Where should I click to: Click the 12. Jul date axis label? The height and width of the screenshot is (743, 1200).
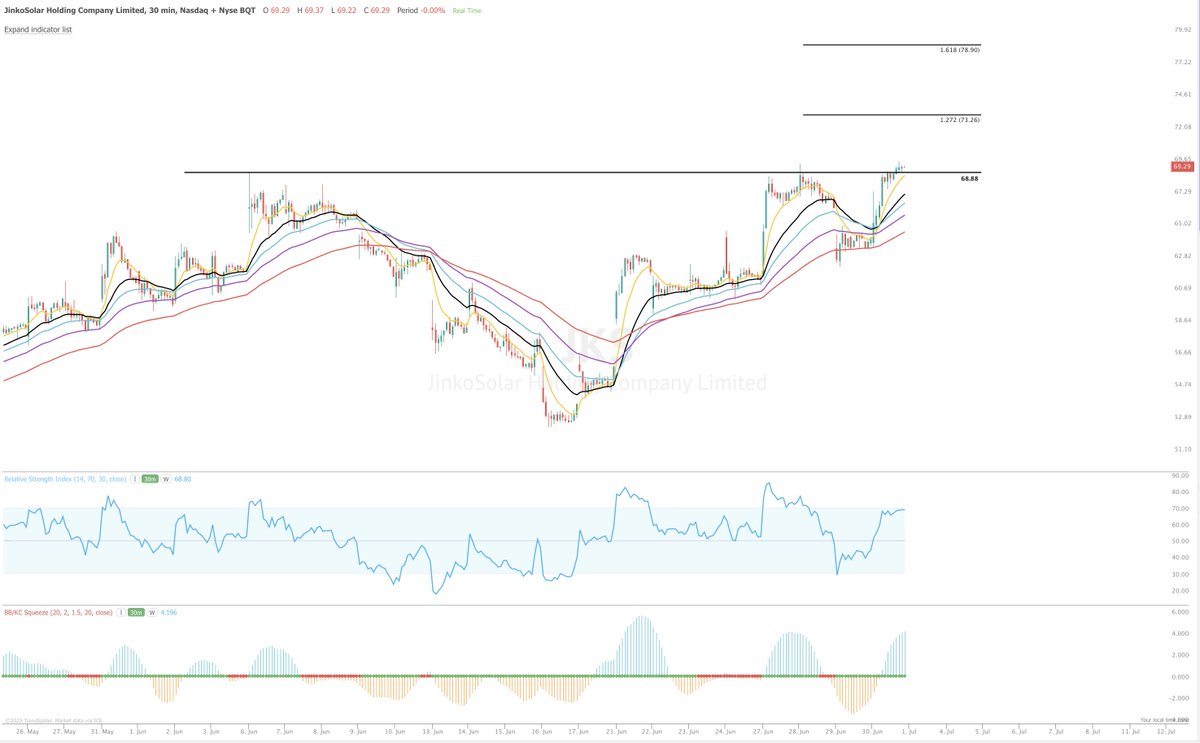coord(1168,731)
